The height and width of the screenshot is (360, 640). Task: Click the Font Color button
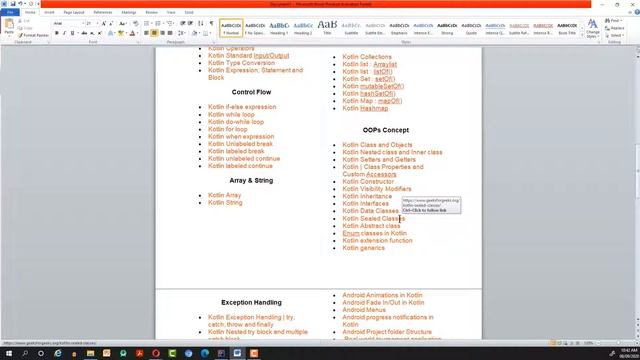click(132, 33)
